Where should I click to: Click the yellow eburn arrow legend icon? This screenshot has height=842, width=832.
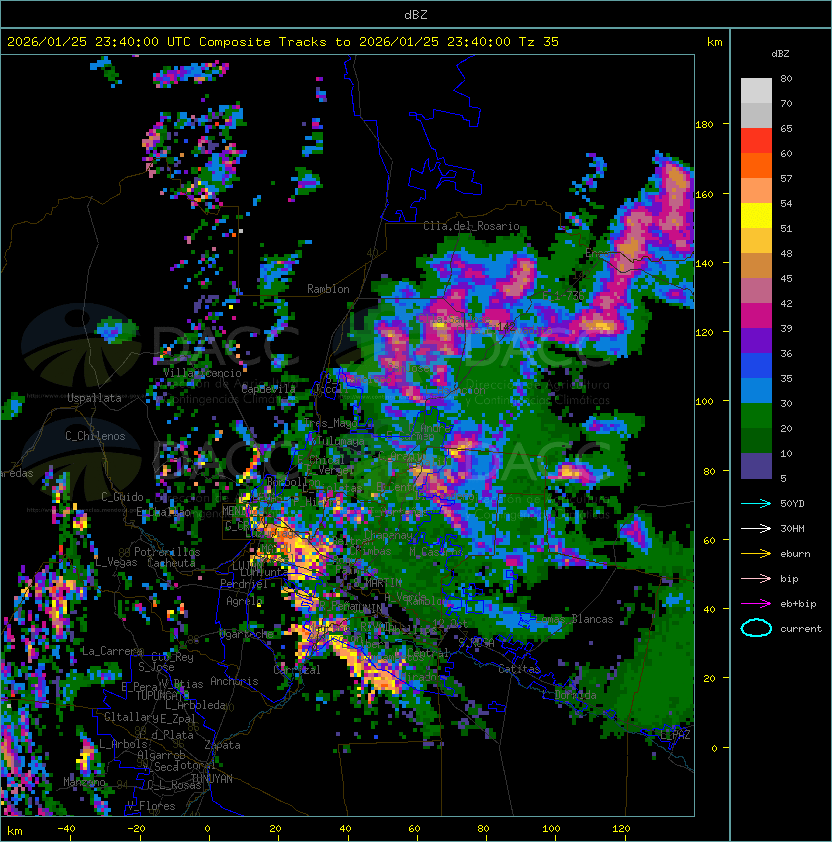point(756,554)
